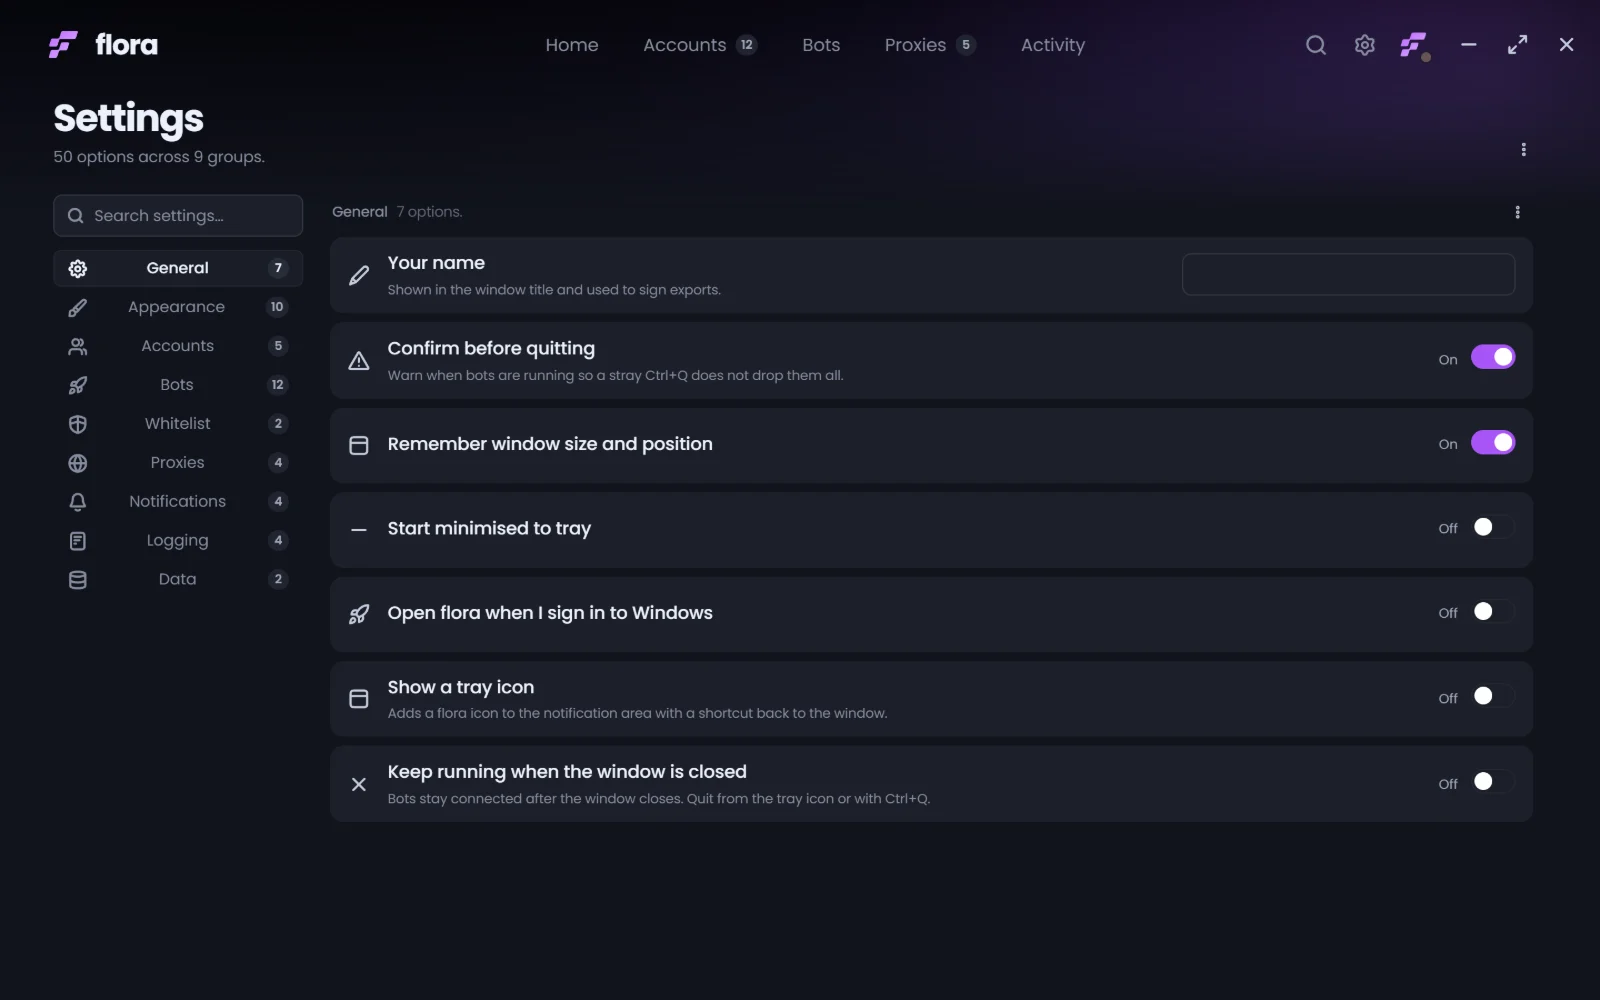The width and height of the screenshot is (1600, 1000).
Task: Click the flora profile icon in header
Action: [x=1414, y=45]
